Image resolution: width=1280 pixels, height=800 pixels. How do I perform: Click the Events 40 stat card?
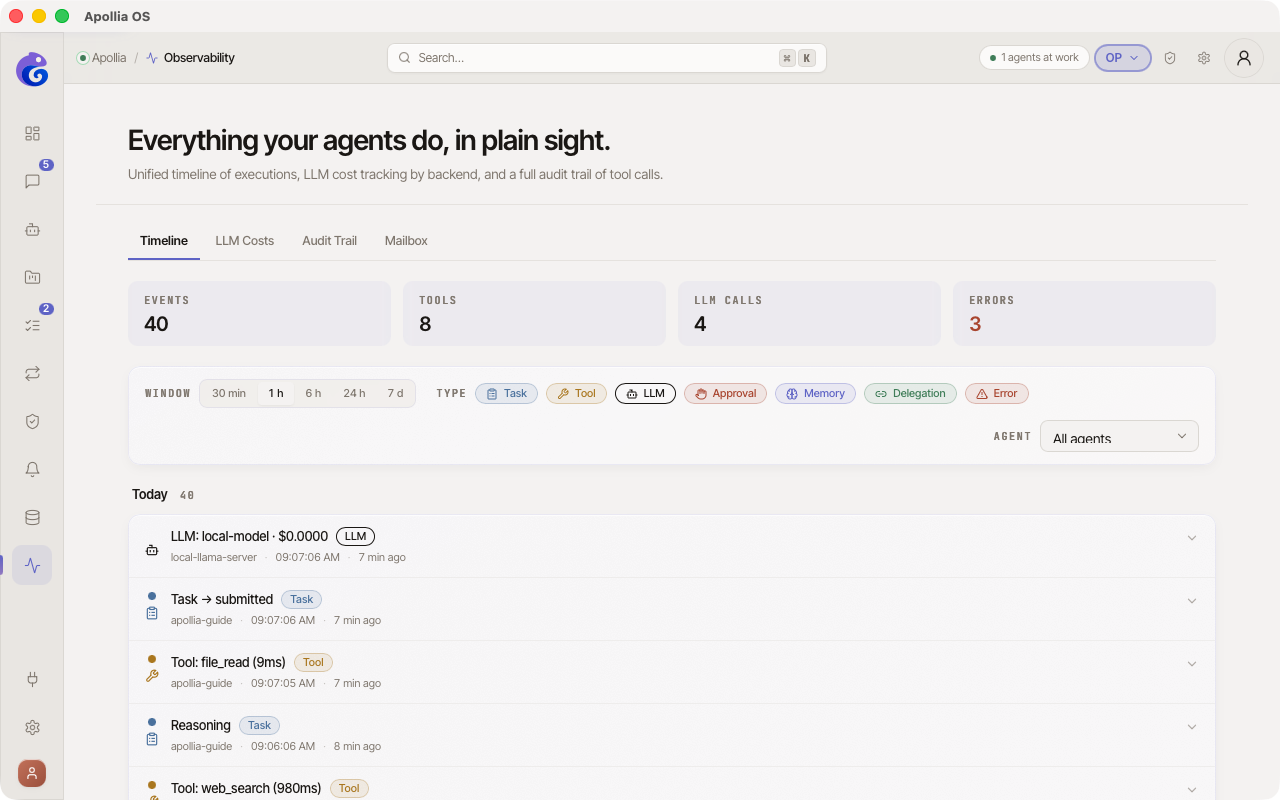(x=259, y=314)
